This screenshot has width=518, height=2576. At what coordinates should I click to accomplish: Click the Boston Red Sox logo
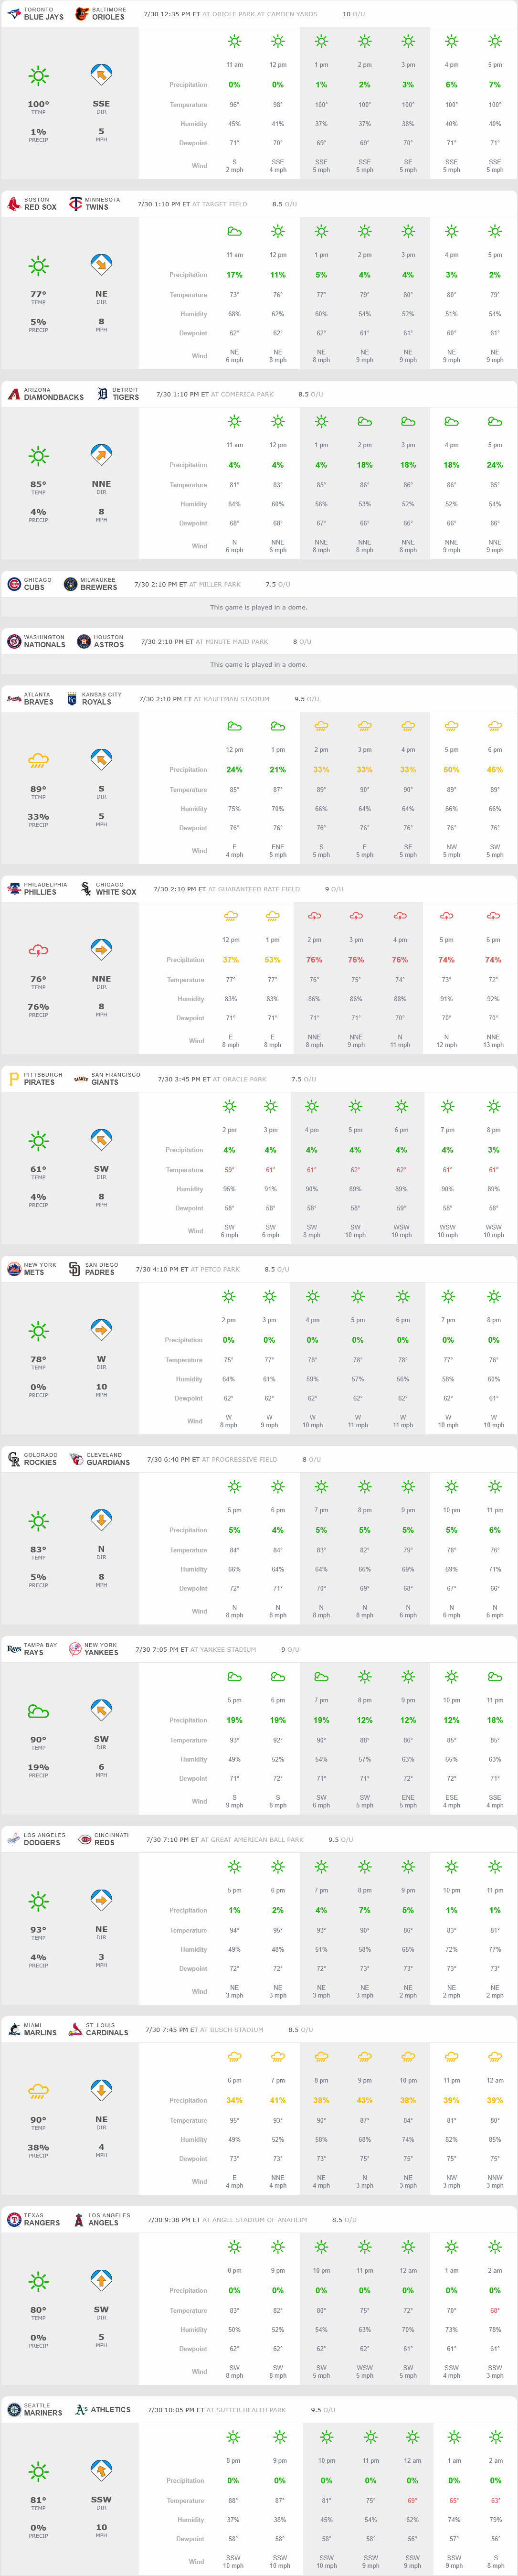[14, 204]
